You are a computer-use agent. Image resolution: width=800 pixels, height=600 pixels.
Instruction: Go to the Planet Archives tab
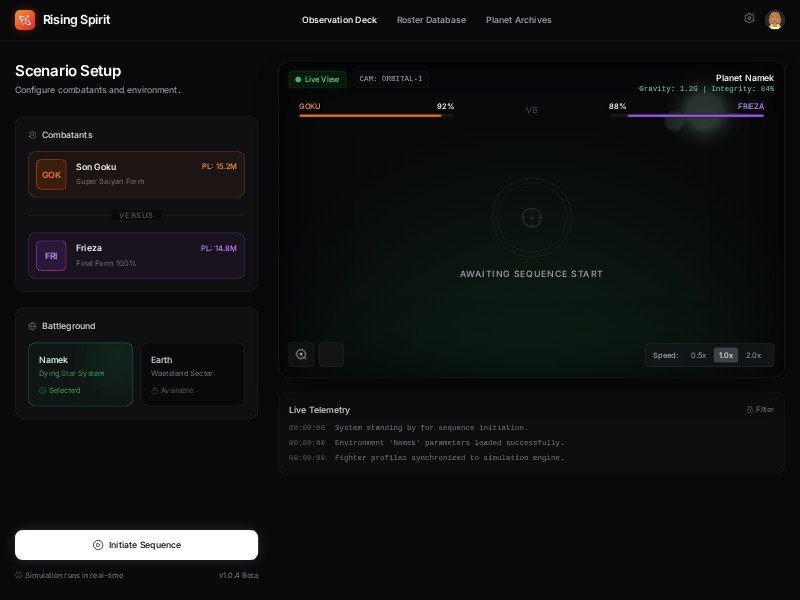point(518,20)
